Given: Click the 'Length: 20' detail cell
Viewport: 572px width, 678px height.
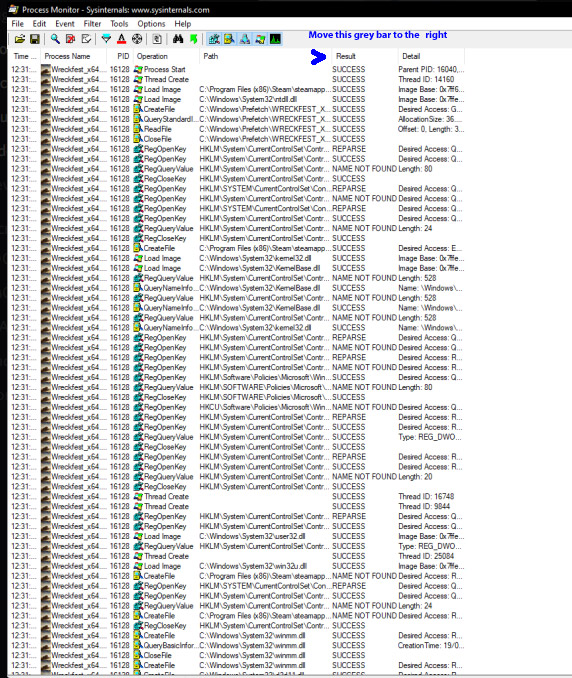Looking at the screenshot, I should [415, 477].
